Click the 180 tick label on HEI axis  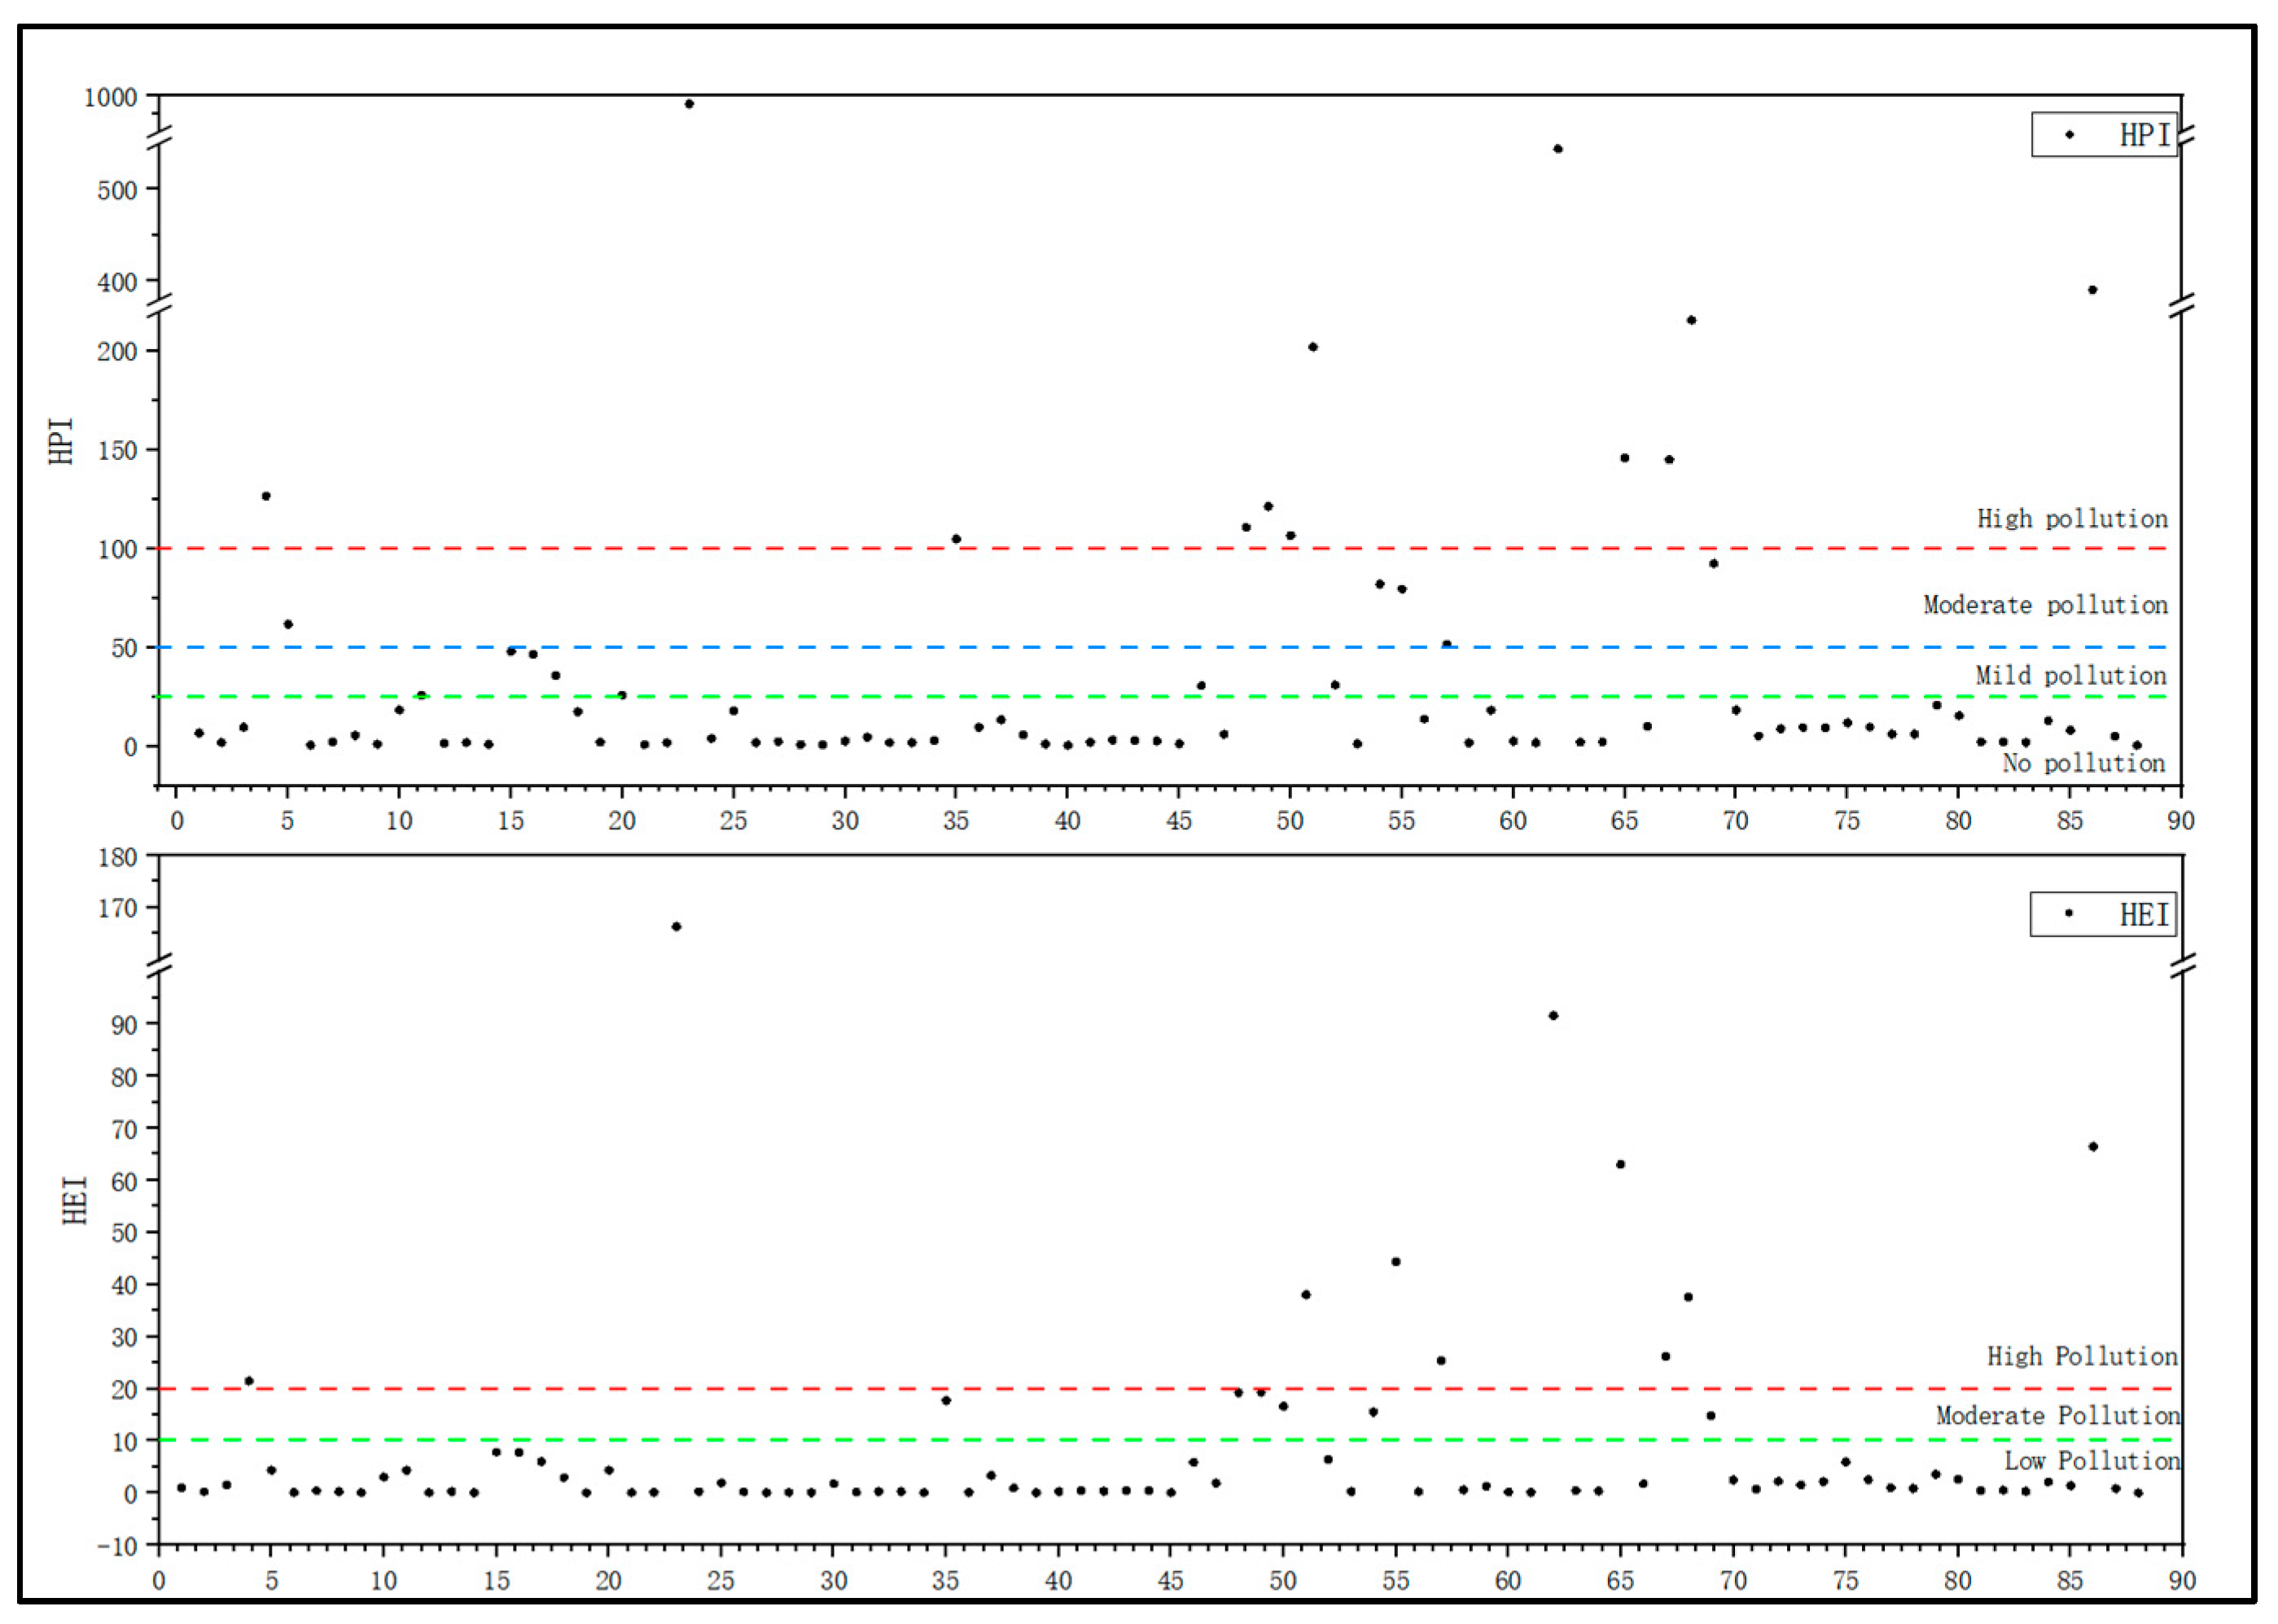[x=117, y=858]
